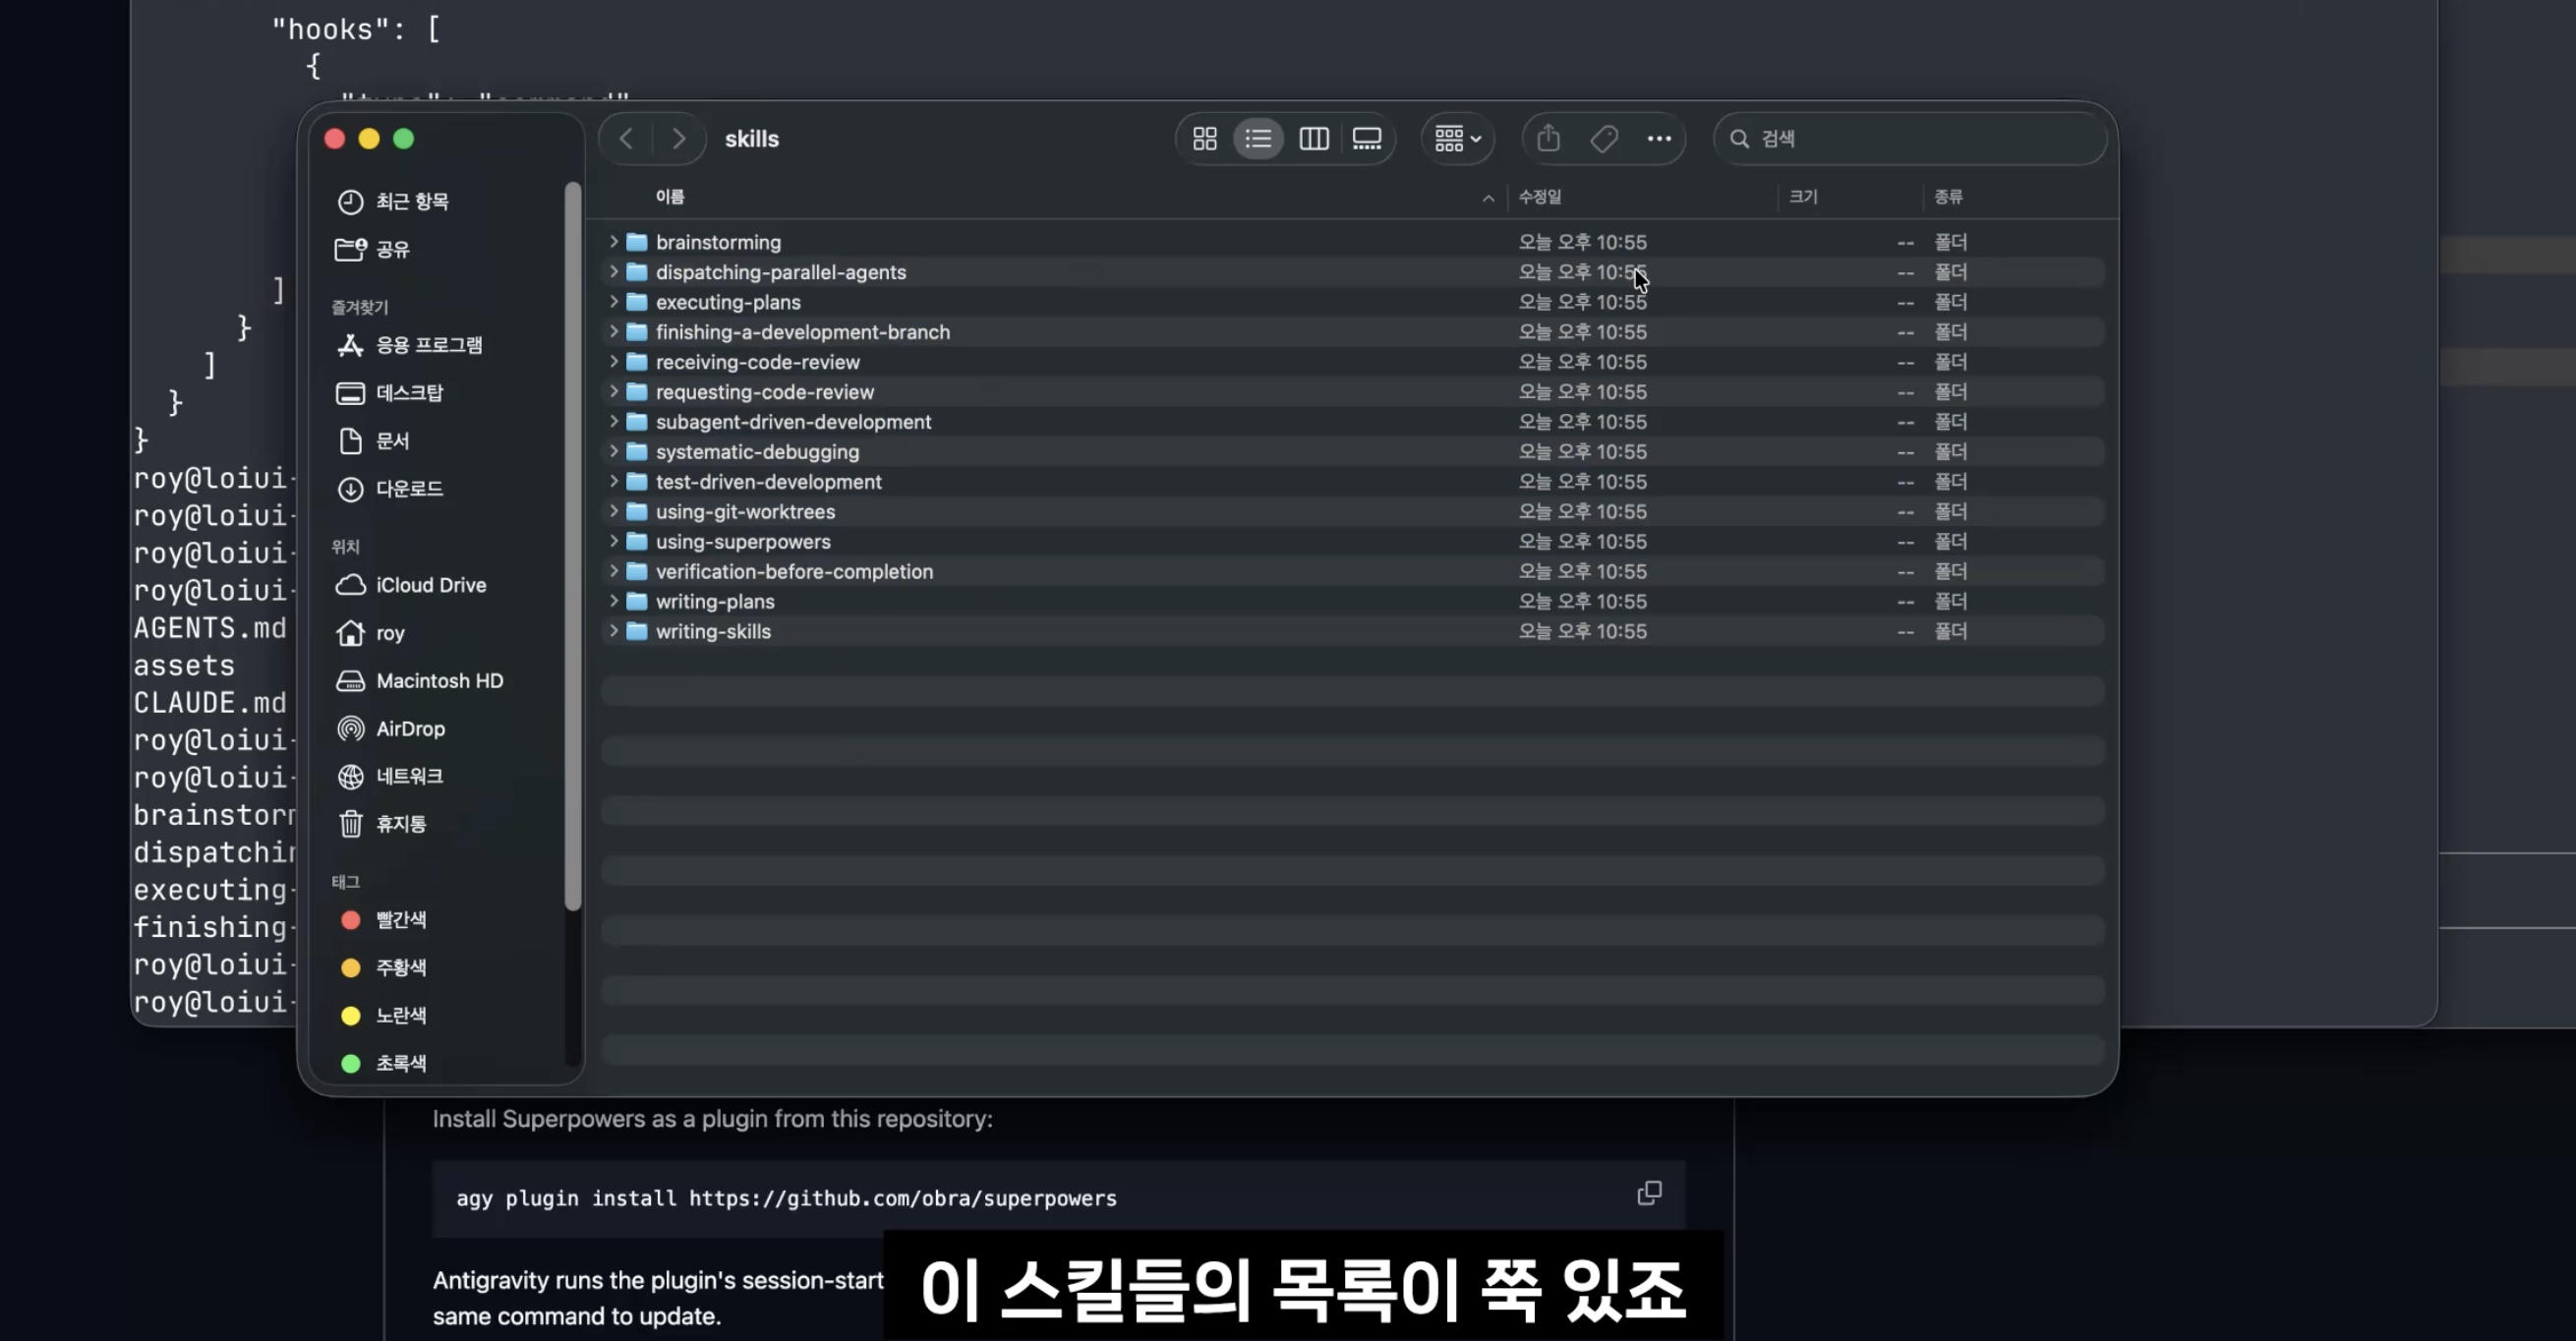
Task: Expand the writing-skills folder chevron
Action: [614, 632]
